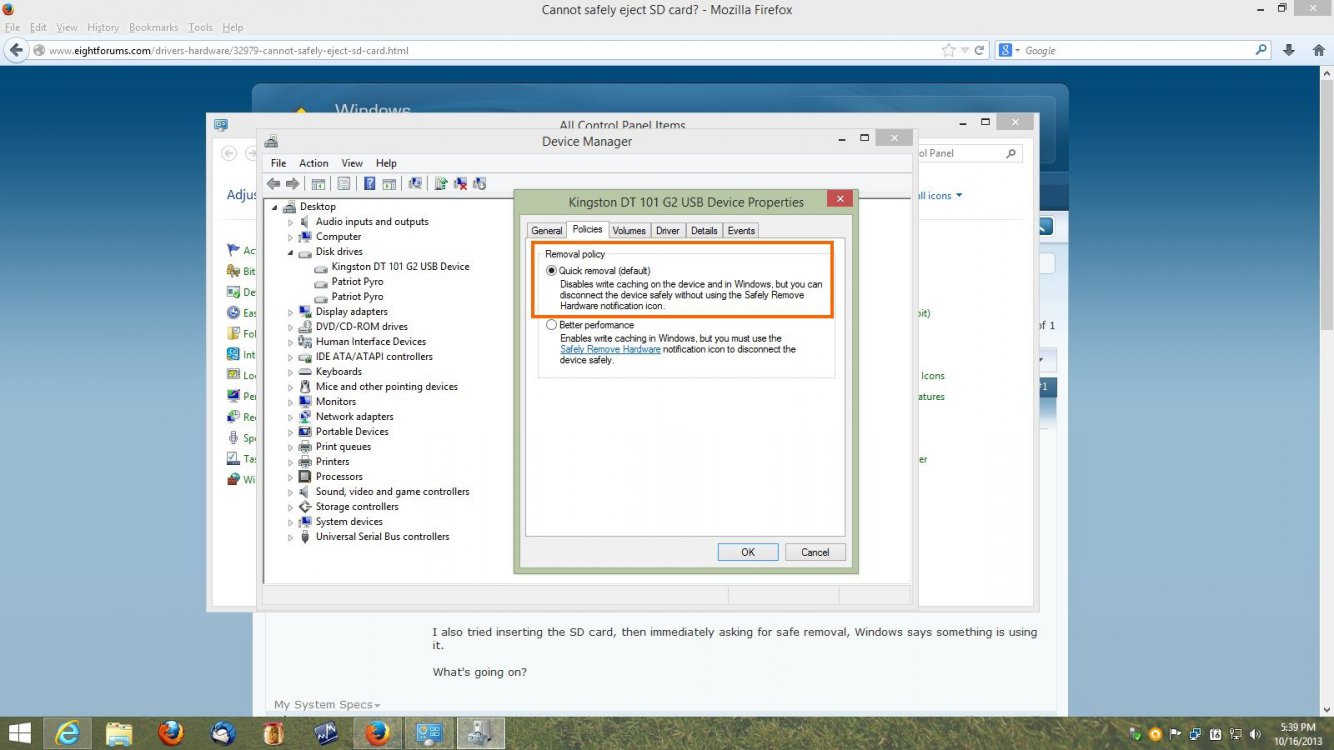Expand Network adapters node
The width and height of the screenshot is (1334, 750).
[291, 417]
